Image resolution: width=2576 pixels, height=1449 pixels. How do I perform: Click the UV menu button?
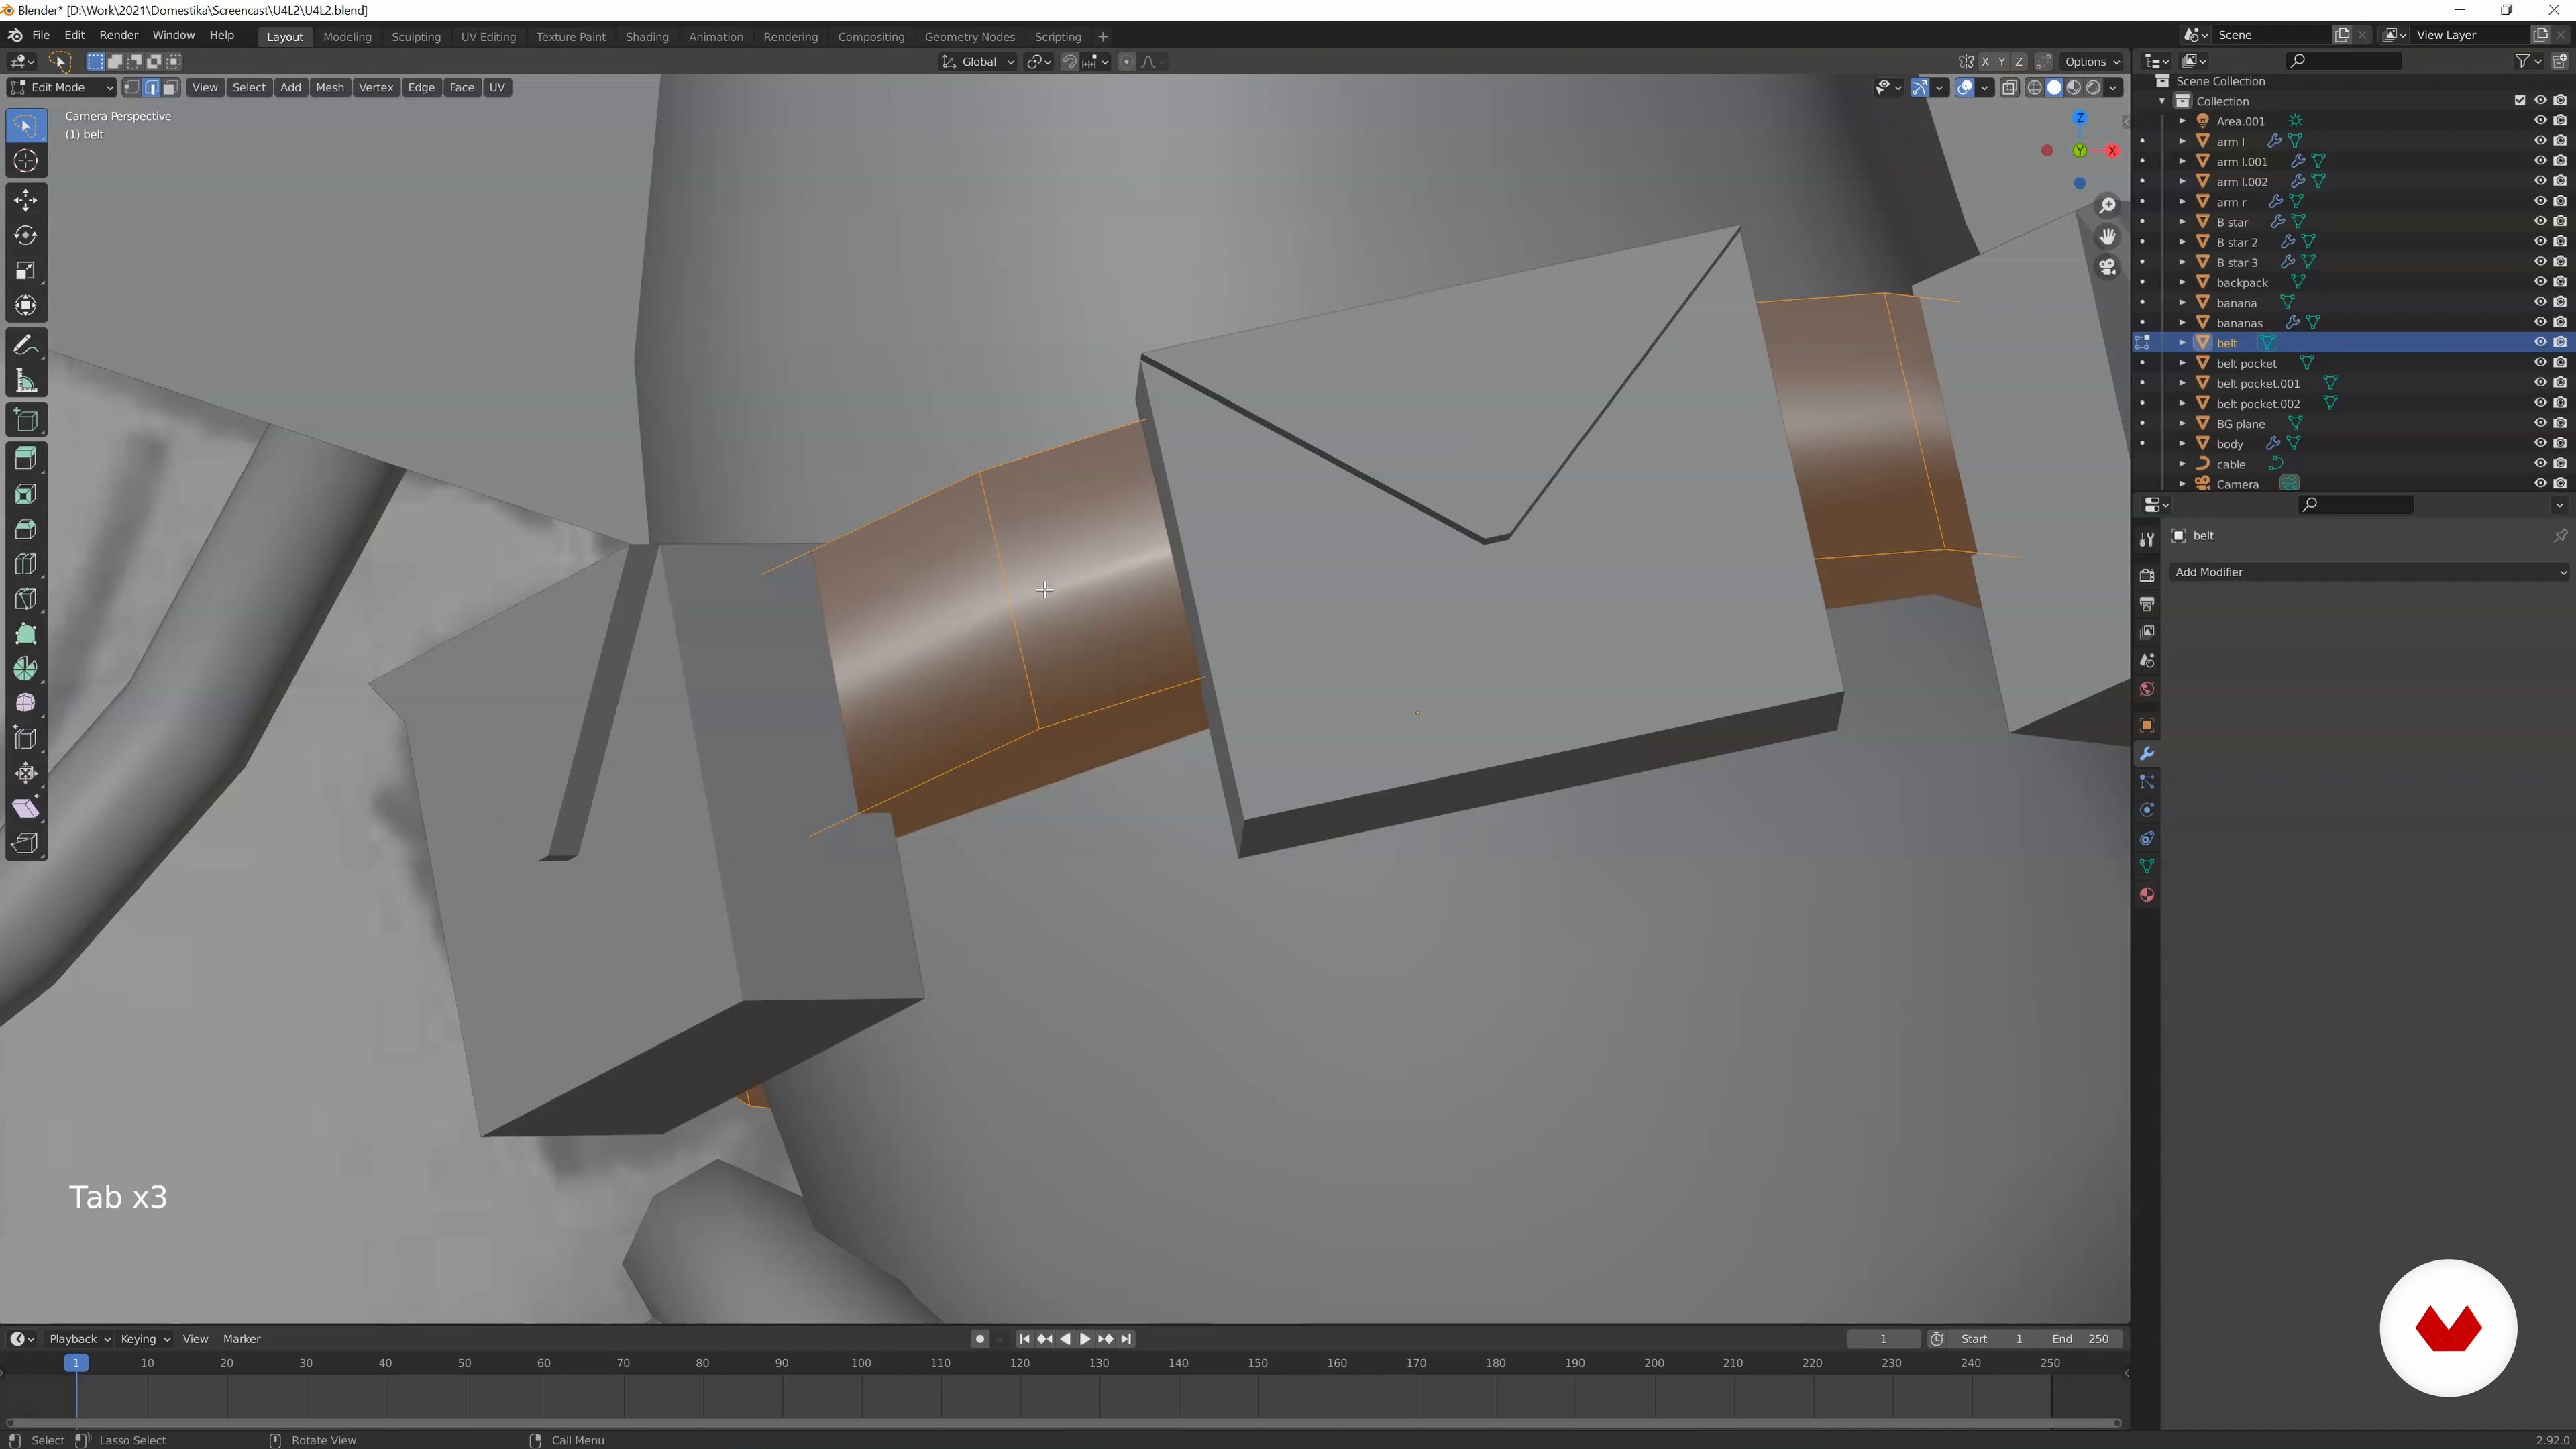(497, 88)
